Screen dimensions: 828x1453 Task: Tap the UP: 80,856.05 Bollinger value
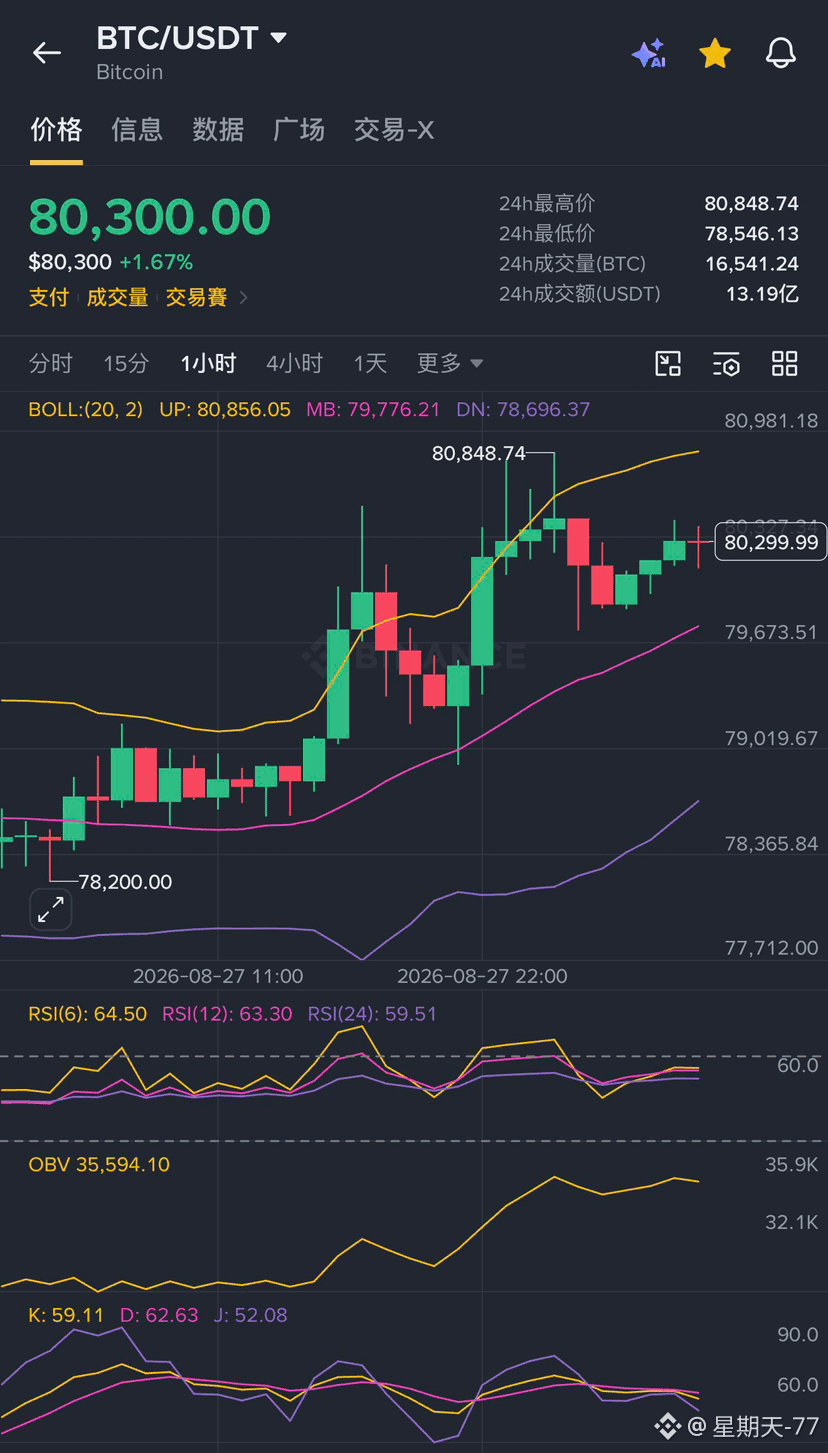tap(225, 409)
